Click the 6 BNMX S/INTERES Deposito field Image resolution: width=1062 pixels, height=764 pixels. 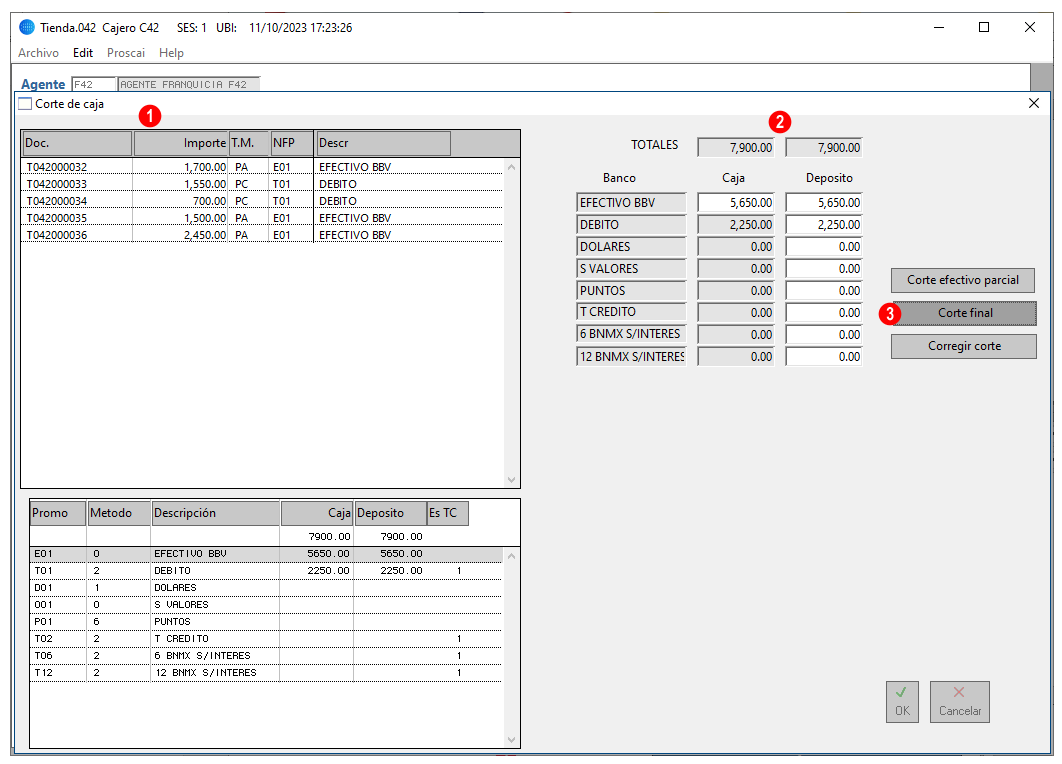824,335
